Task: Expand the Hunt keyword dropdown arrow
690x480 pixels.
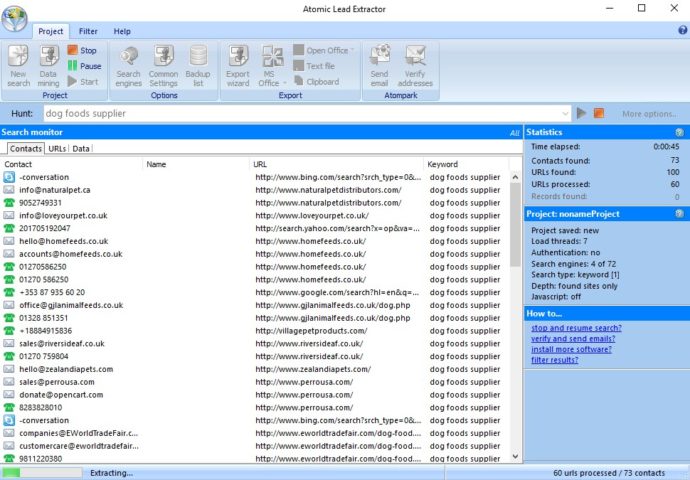Action: [x=566, y=114]
